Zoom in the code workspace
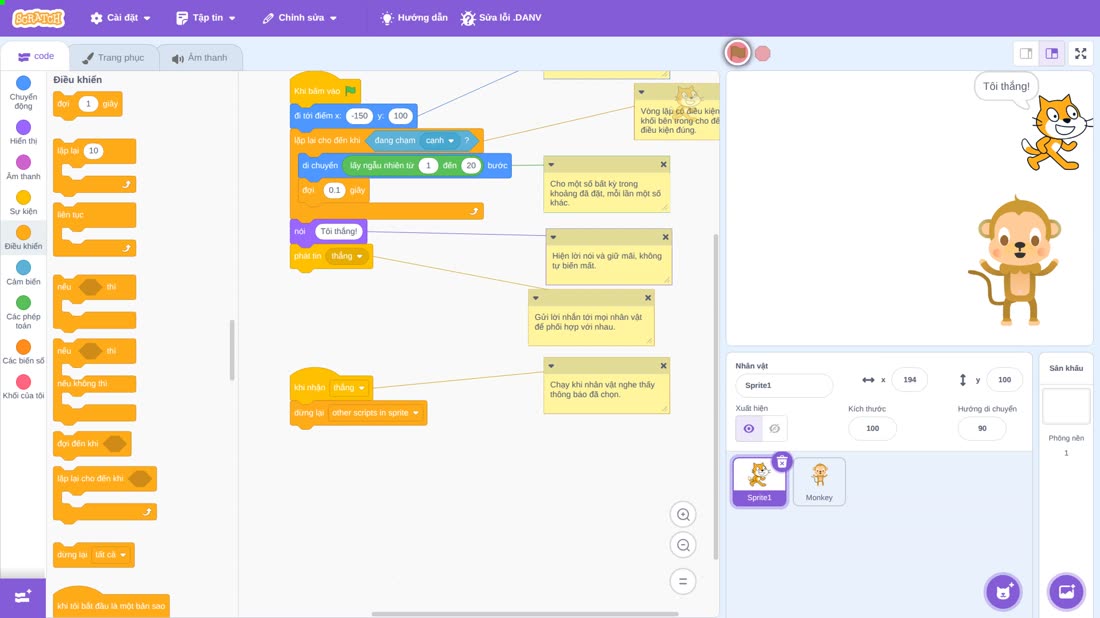Screen dimensions: 1100x618 click(683, 514)
